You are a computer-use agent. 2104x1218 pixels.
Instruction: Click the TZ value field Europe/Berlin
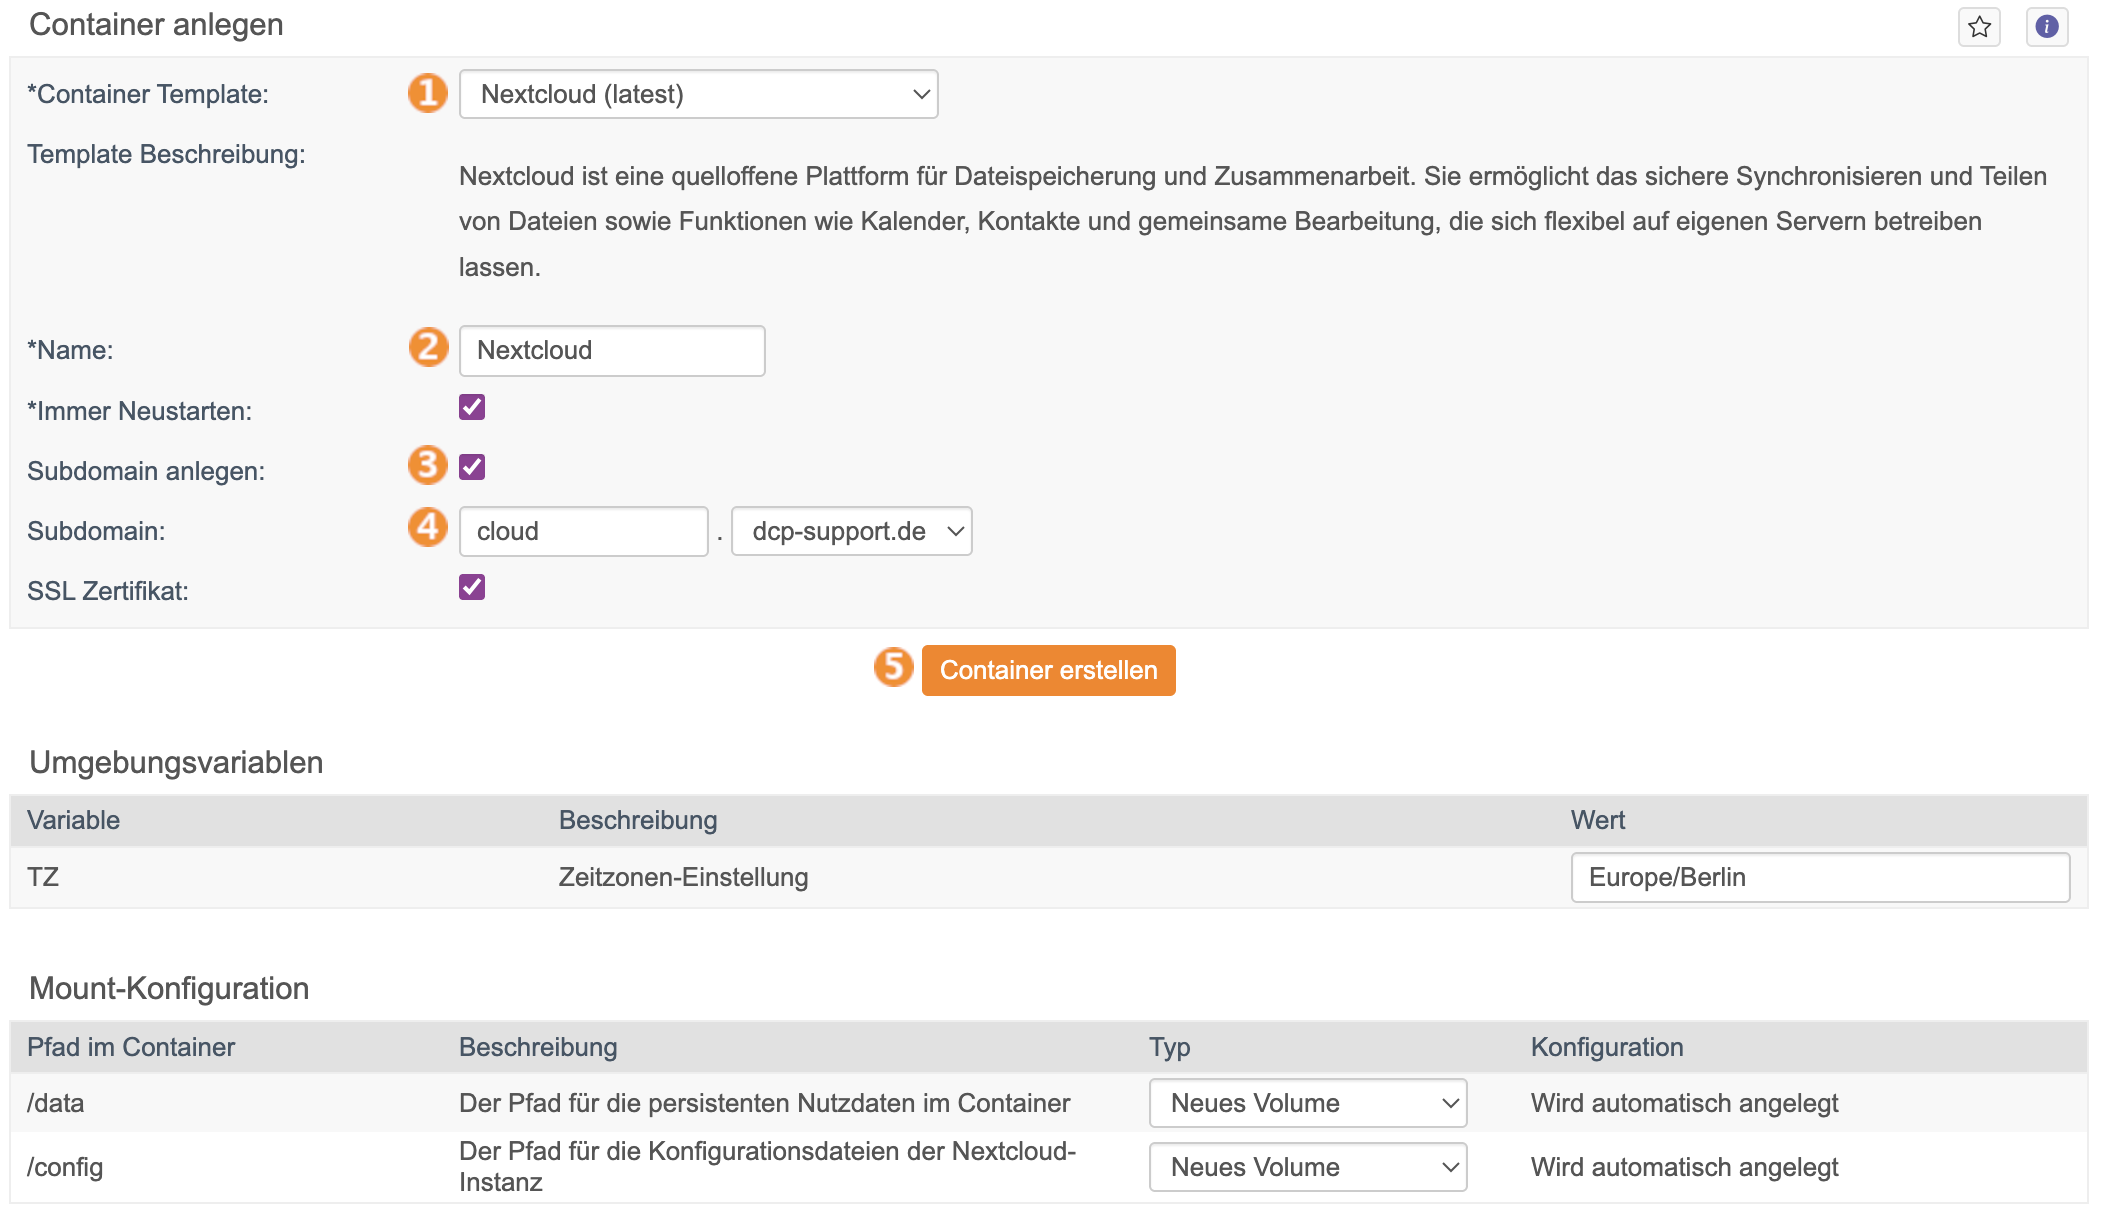1819,877
